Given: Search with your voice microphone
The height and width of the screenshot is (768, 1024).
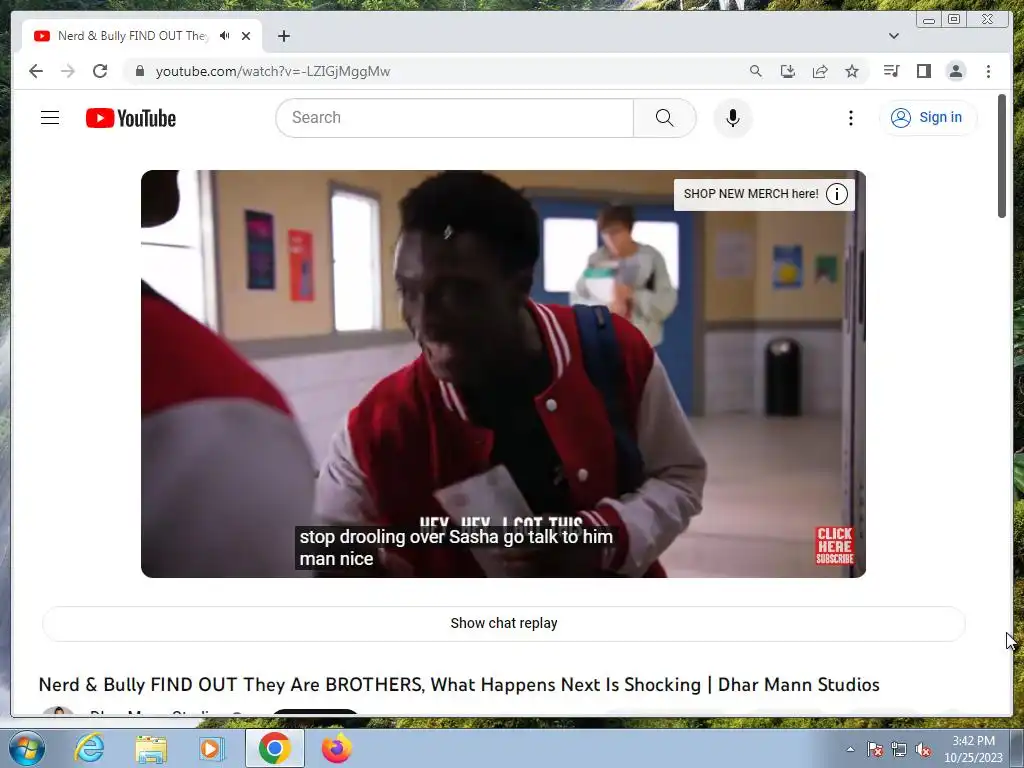Looking at the screenshot, I should (733, 118).
